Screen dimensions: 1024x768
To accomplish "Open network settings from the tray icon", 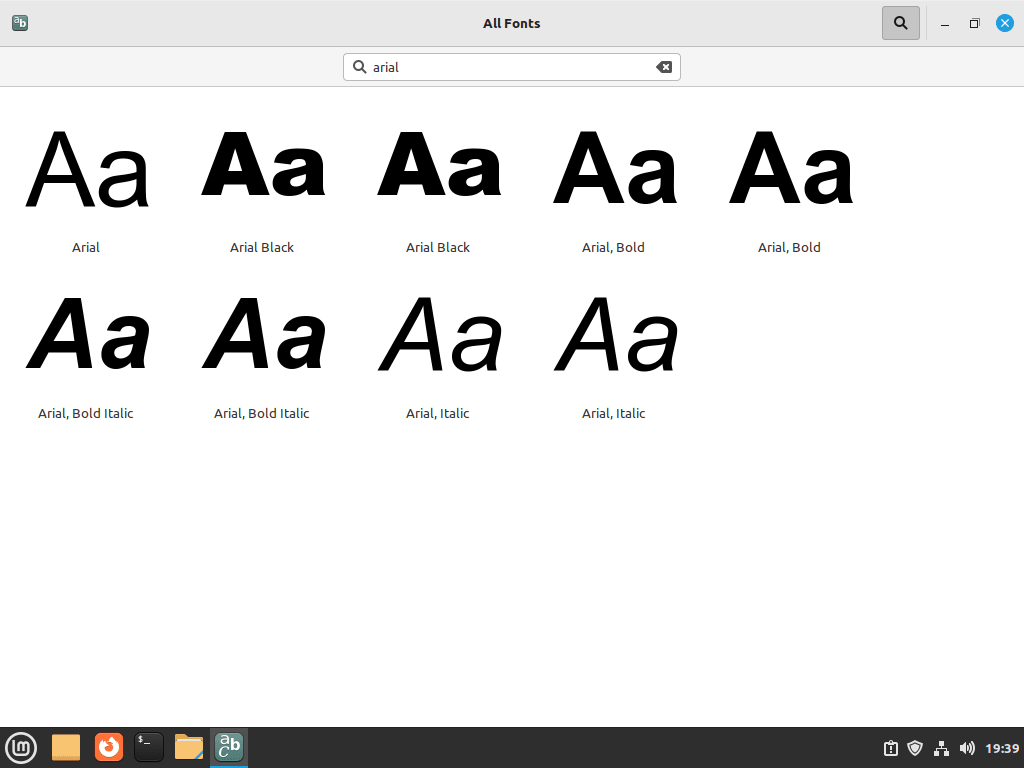I will coord(941,747).
